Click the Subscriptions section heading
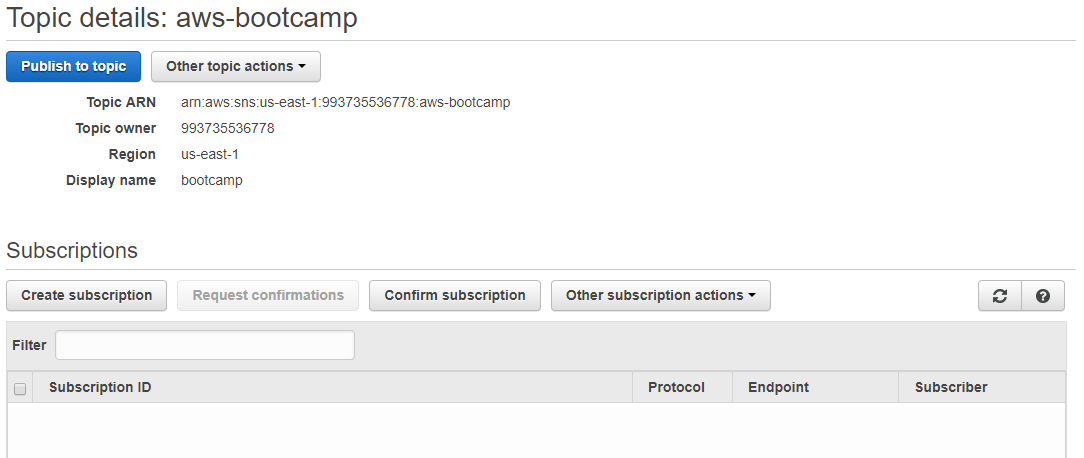 pos(72,250)
